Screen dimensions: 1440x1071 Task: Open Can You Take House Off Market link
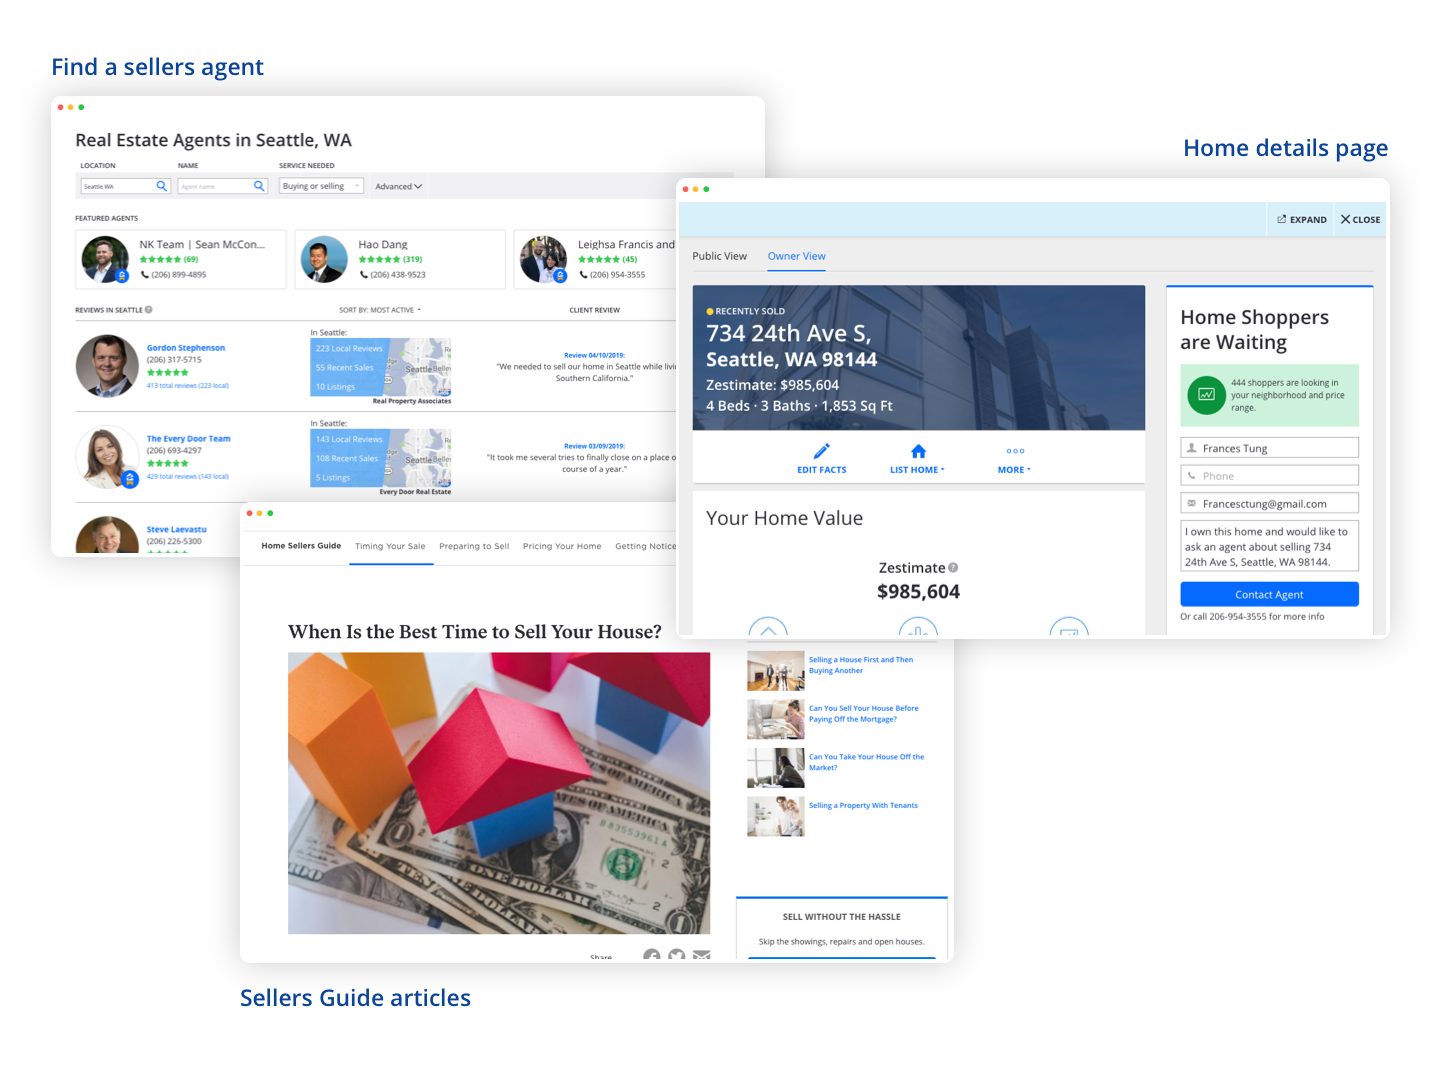pyautogui.click(x=866, y=763)
